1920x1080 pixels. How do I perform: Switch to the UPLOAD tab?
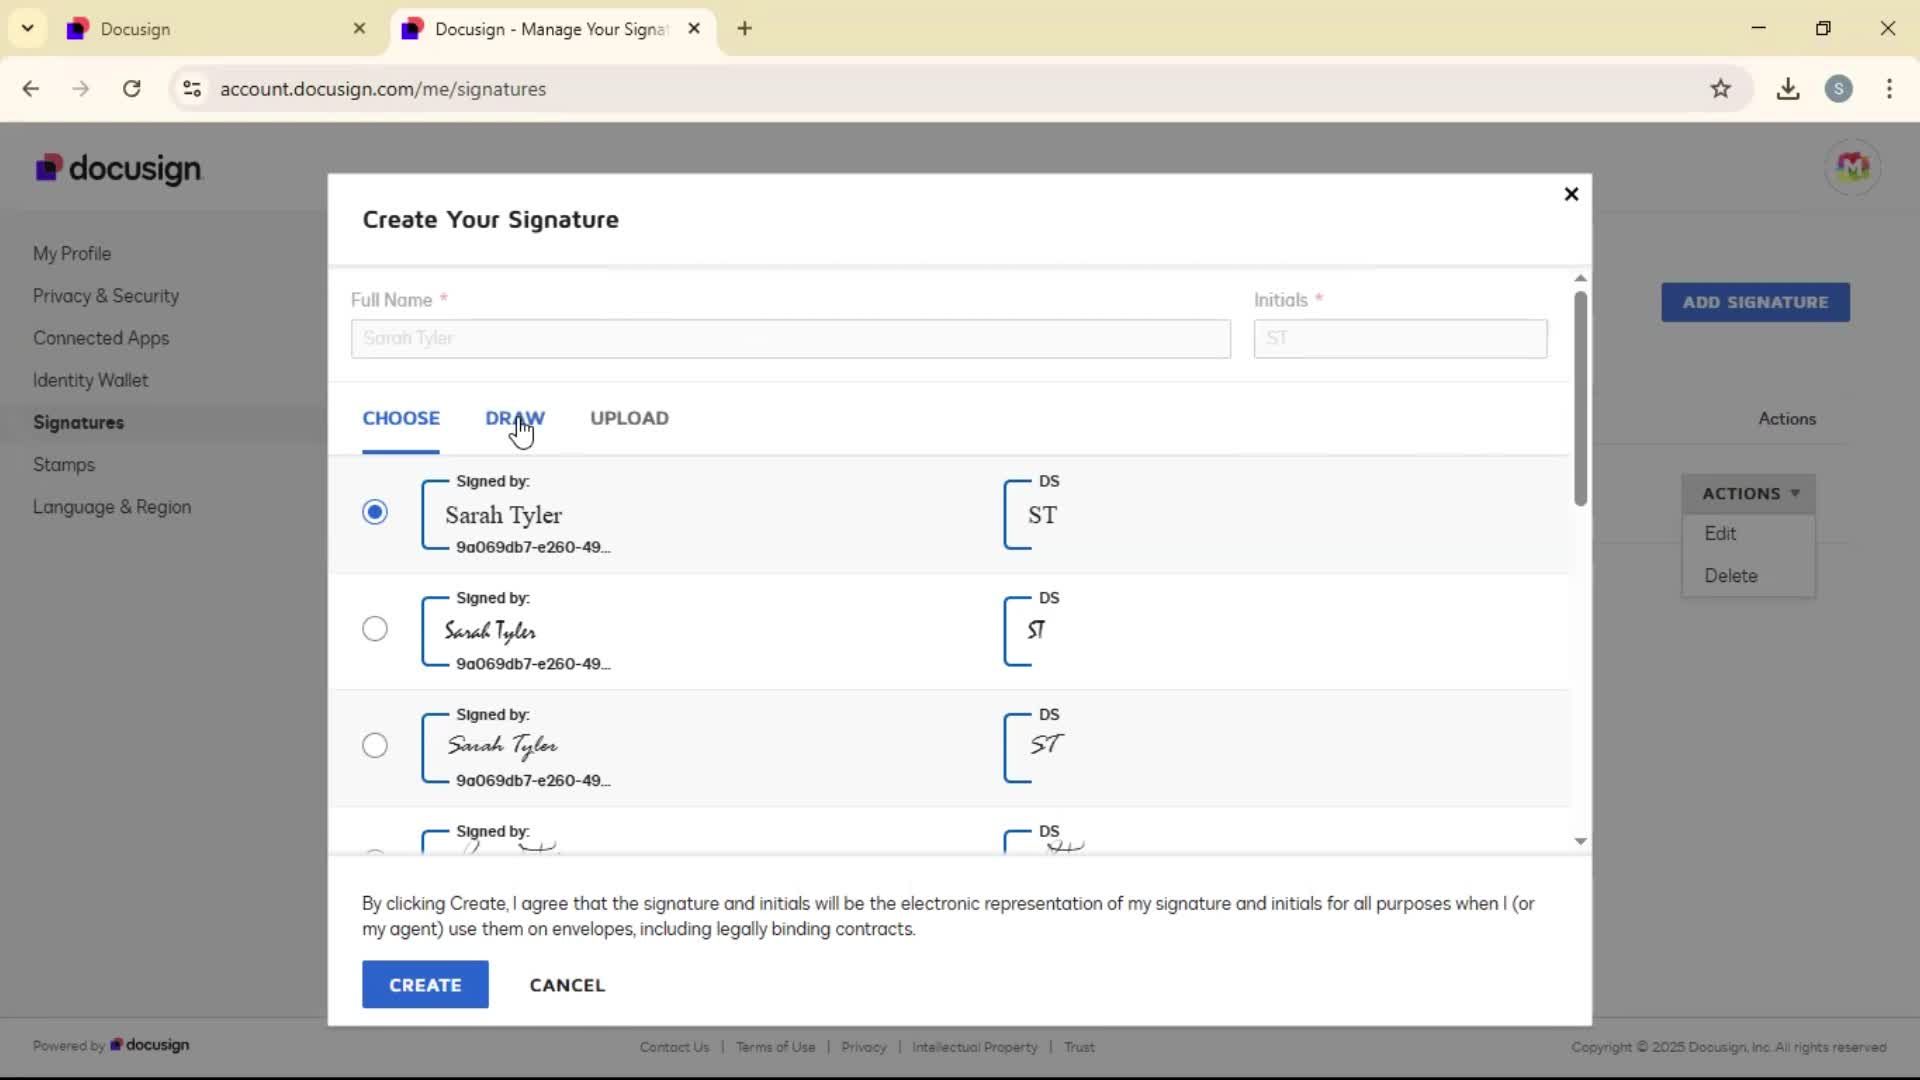coord(629,418)
